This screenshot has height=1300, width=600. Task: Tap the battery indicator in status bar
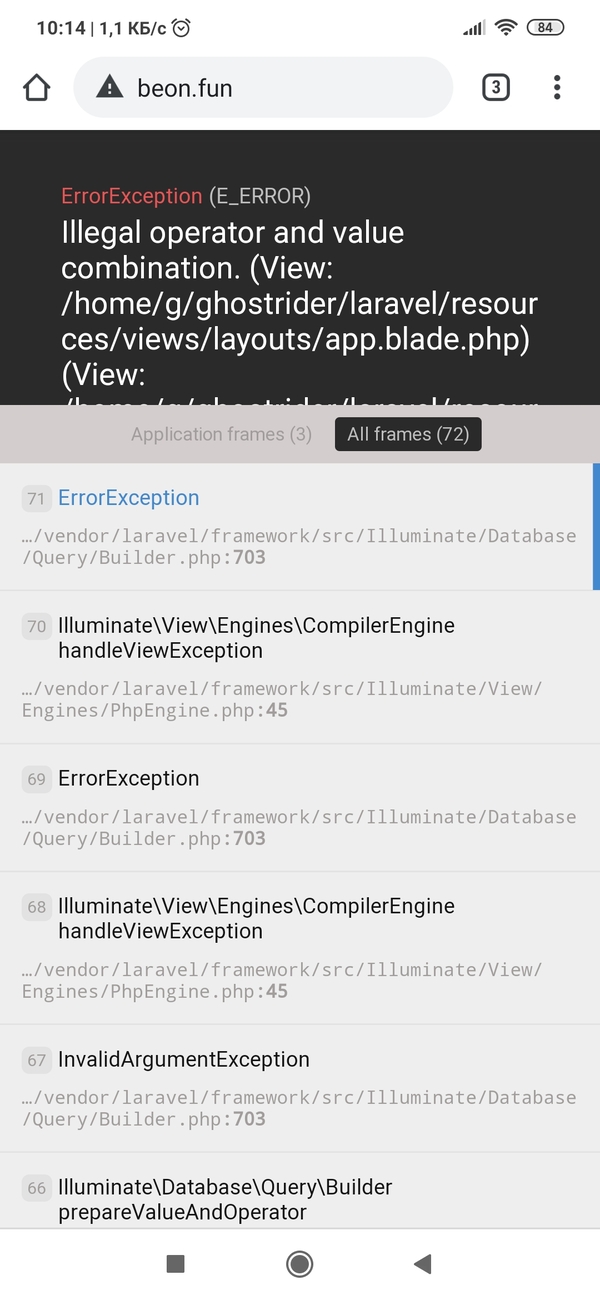(x=544, y=28)
